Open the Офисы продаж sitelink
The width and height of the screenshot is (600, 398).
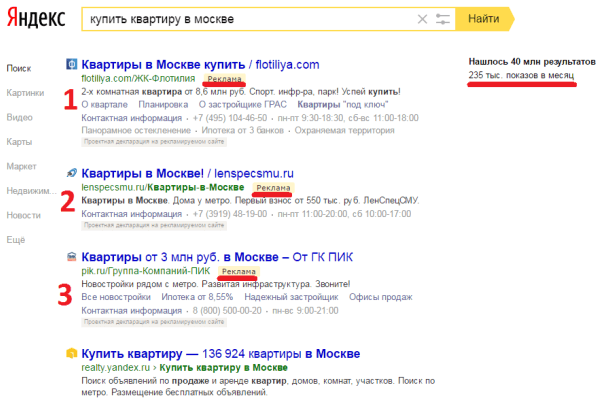coord(381,297)
